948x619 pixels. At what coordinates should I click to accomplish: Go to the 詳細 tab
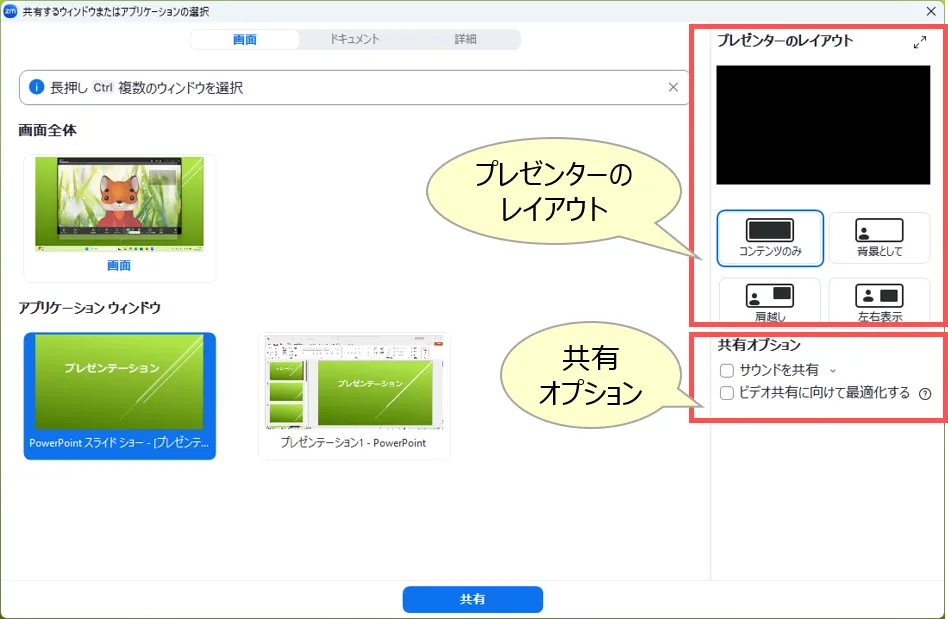[465, 39]
